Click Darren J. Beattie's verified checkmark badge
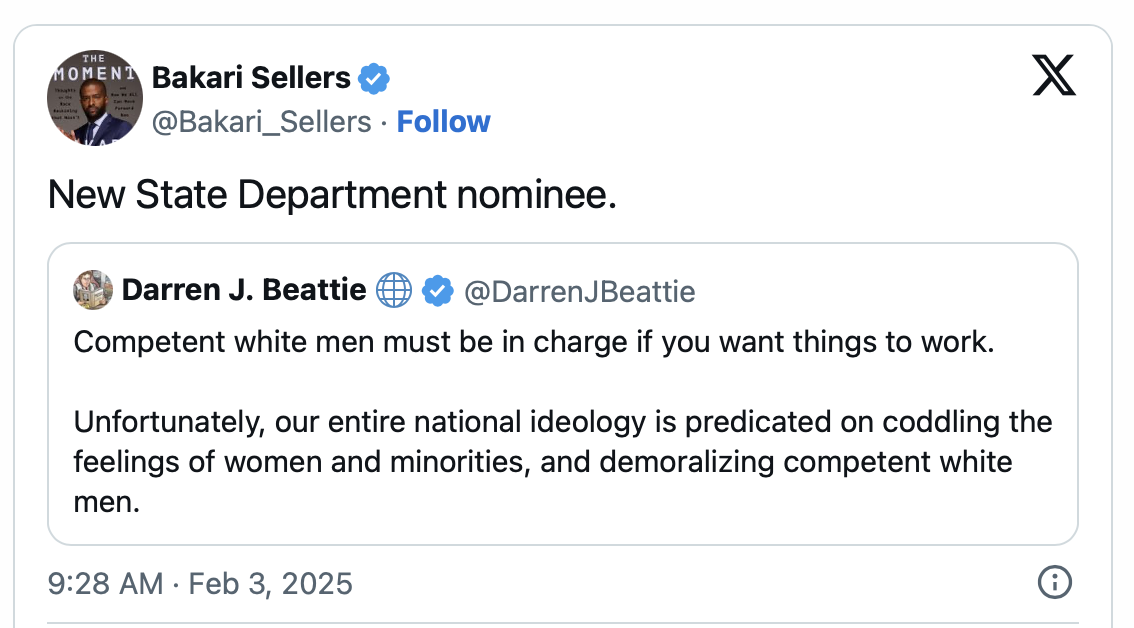1134x628 pixels. click(x=436, y=291)
